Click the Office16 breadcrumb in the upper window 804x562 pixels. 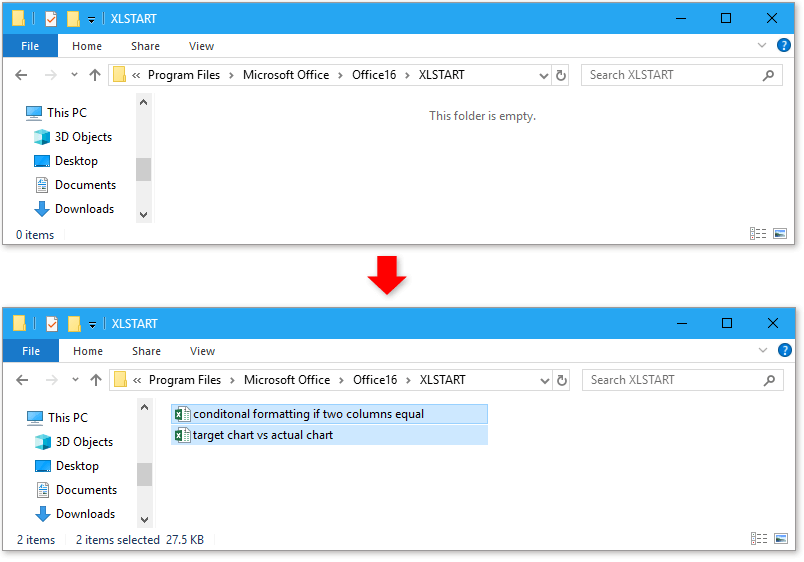point(374,75)
